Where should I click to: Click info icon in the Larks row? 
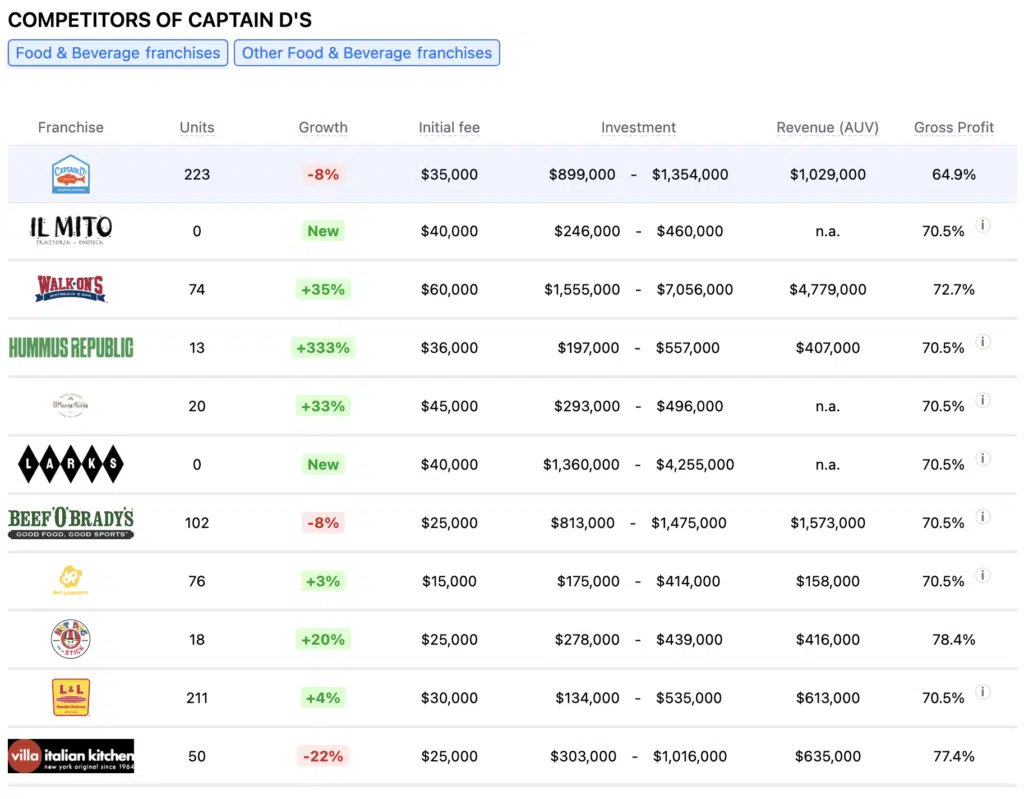[983, 459]
